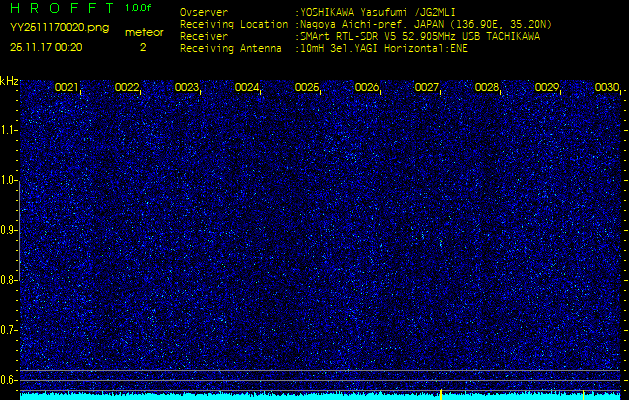Screen dimensions: 629x400
Task: Click the 26.11.17 00:20 timestamp
Action: (46, 46)
